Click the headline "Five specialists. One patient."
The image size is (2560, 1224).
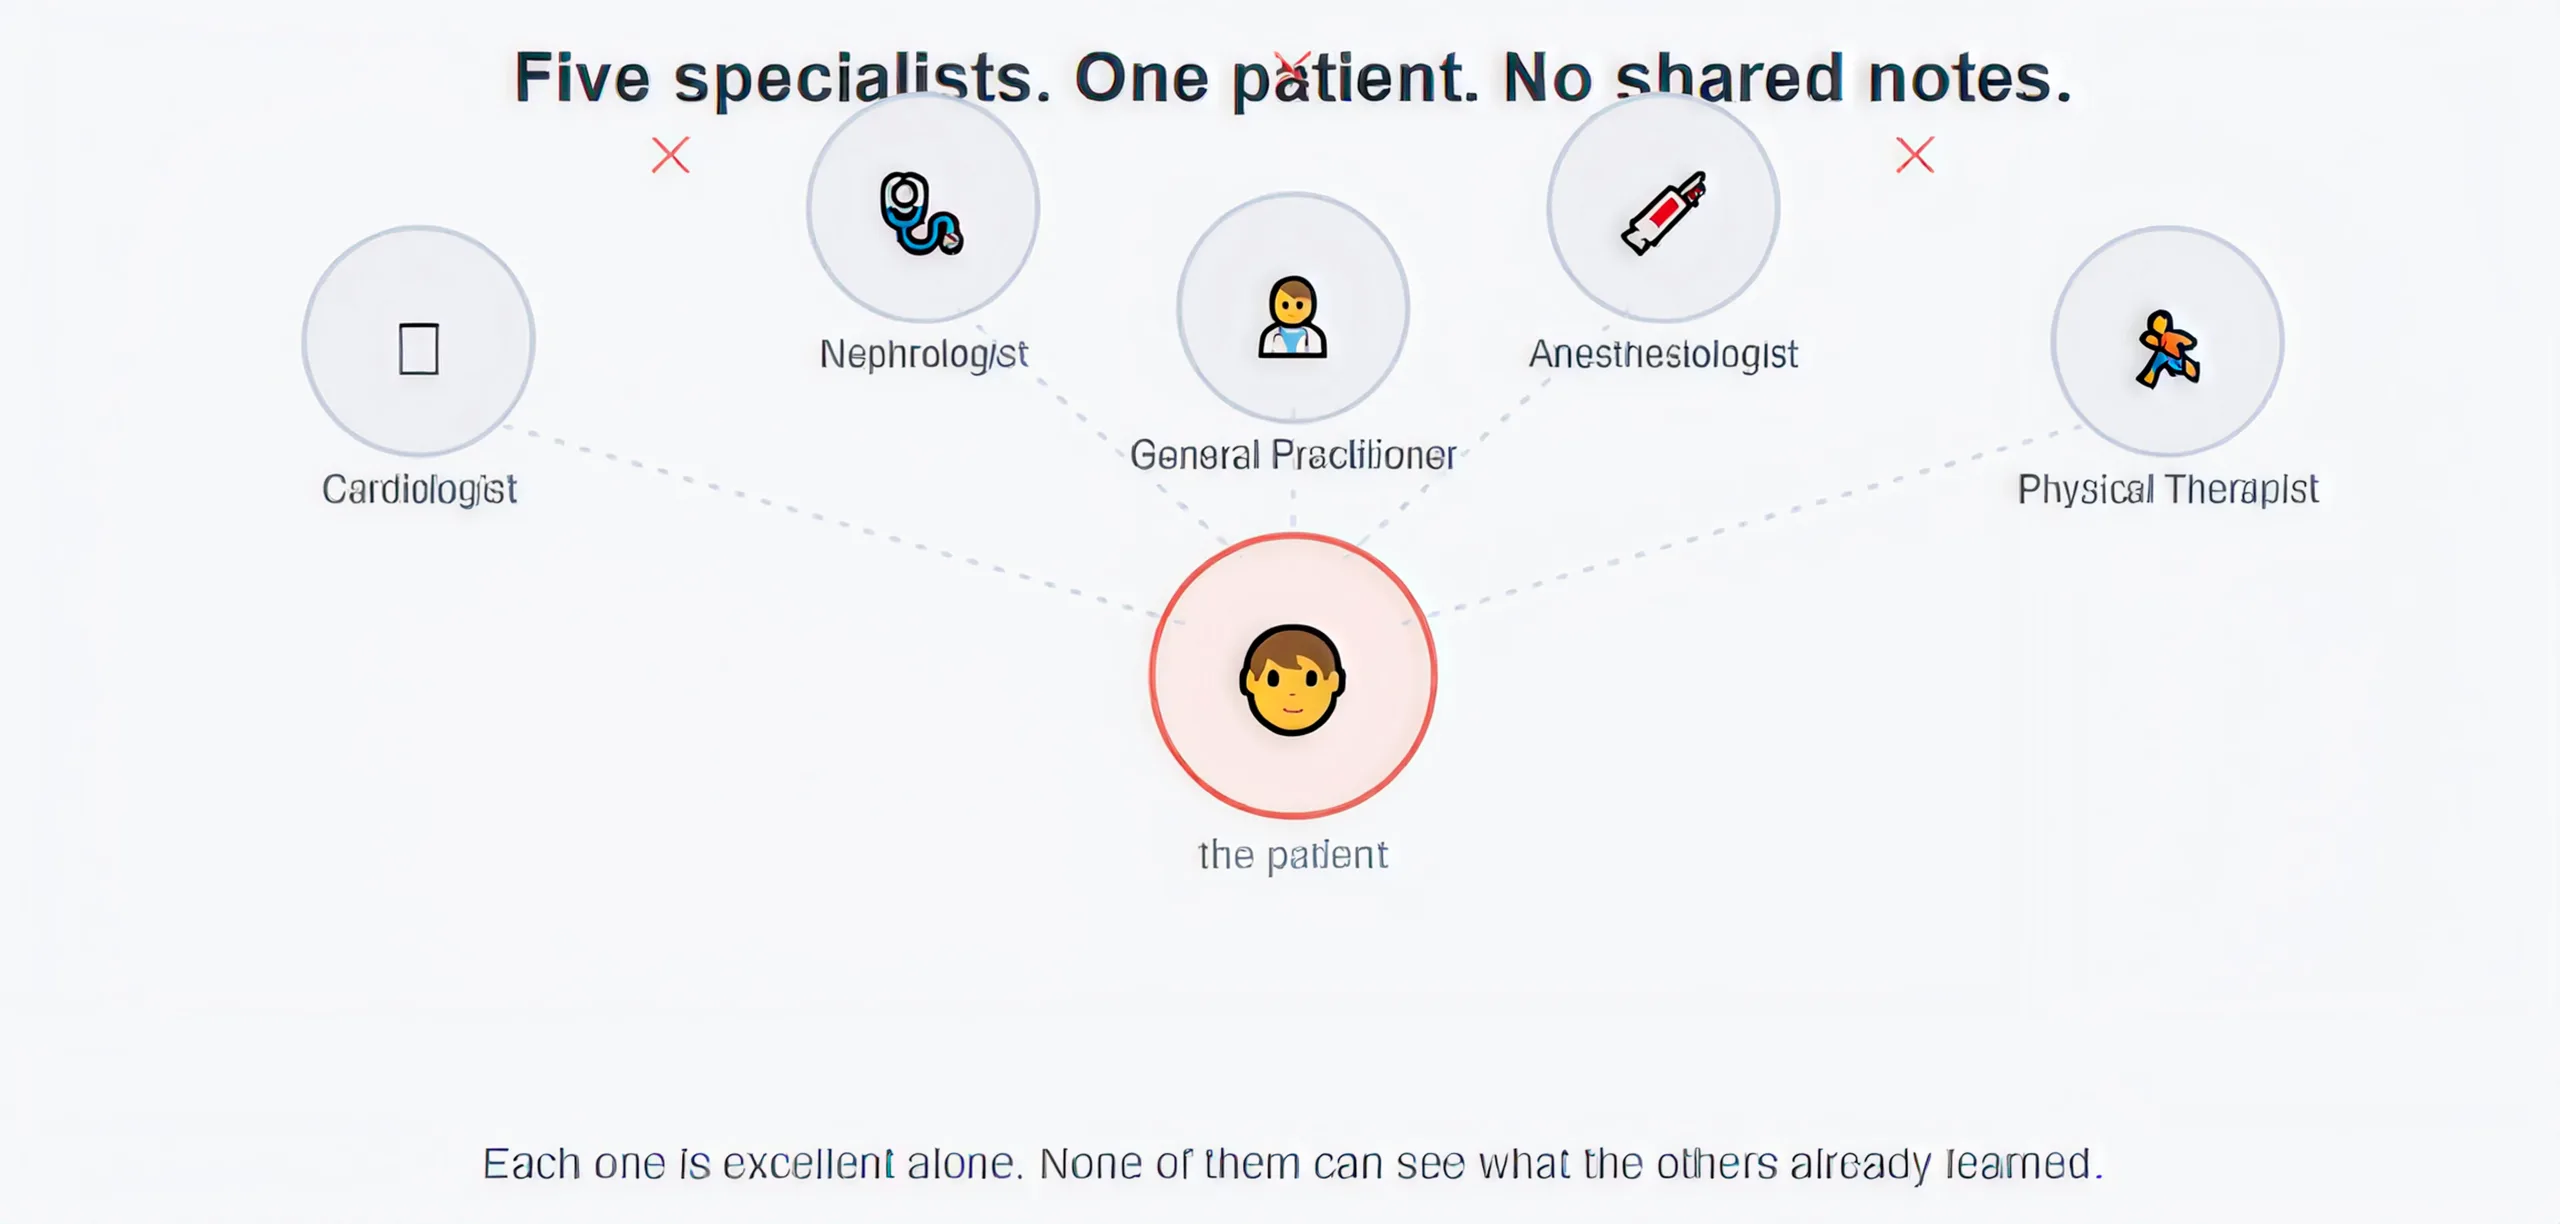(x=996, y=78)
